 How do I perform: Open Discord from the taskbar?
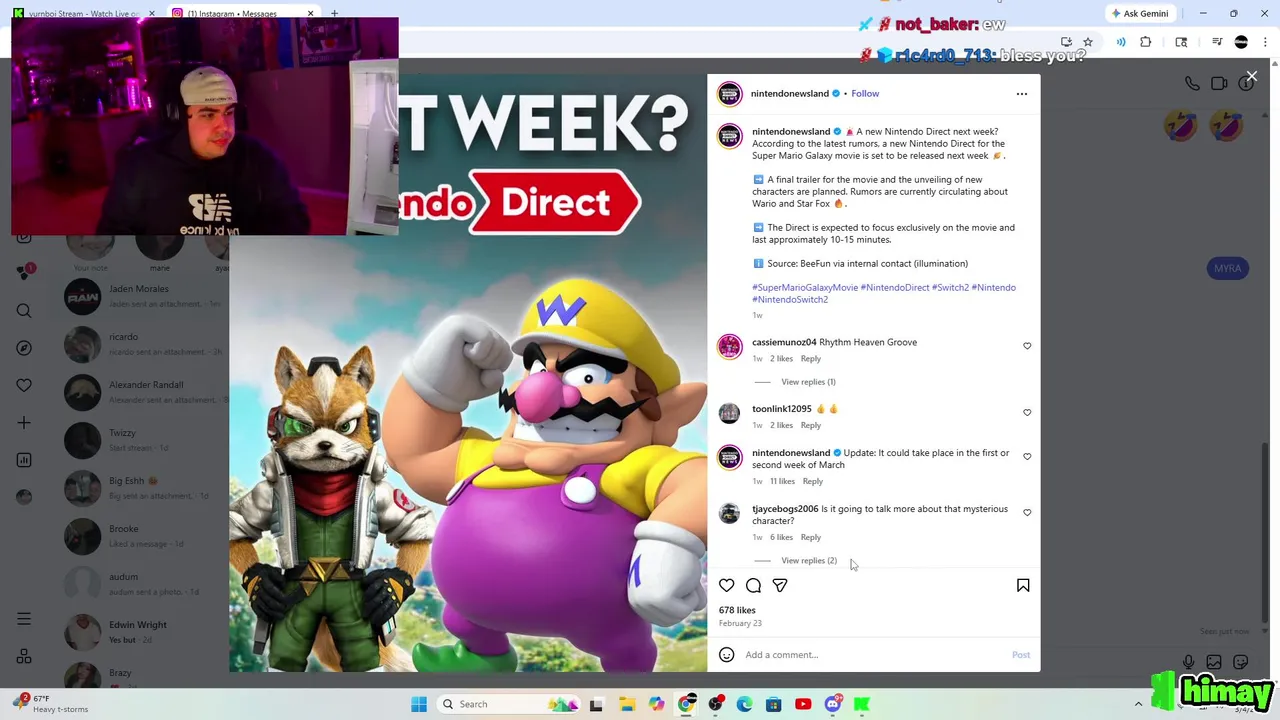click(x=832, y=704)
